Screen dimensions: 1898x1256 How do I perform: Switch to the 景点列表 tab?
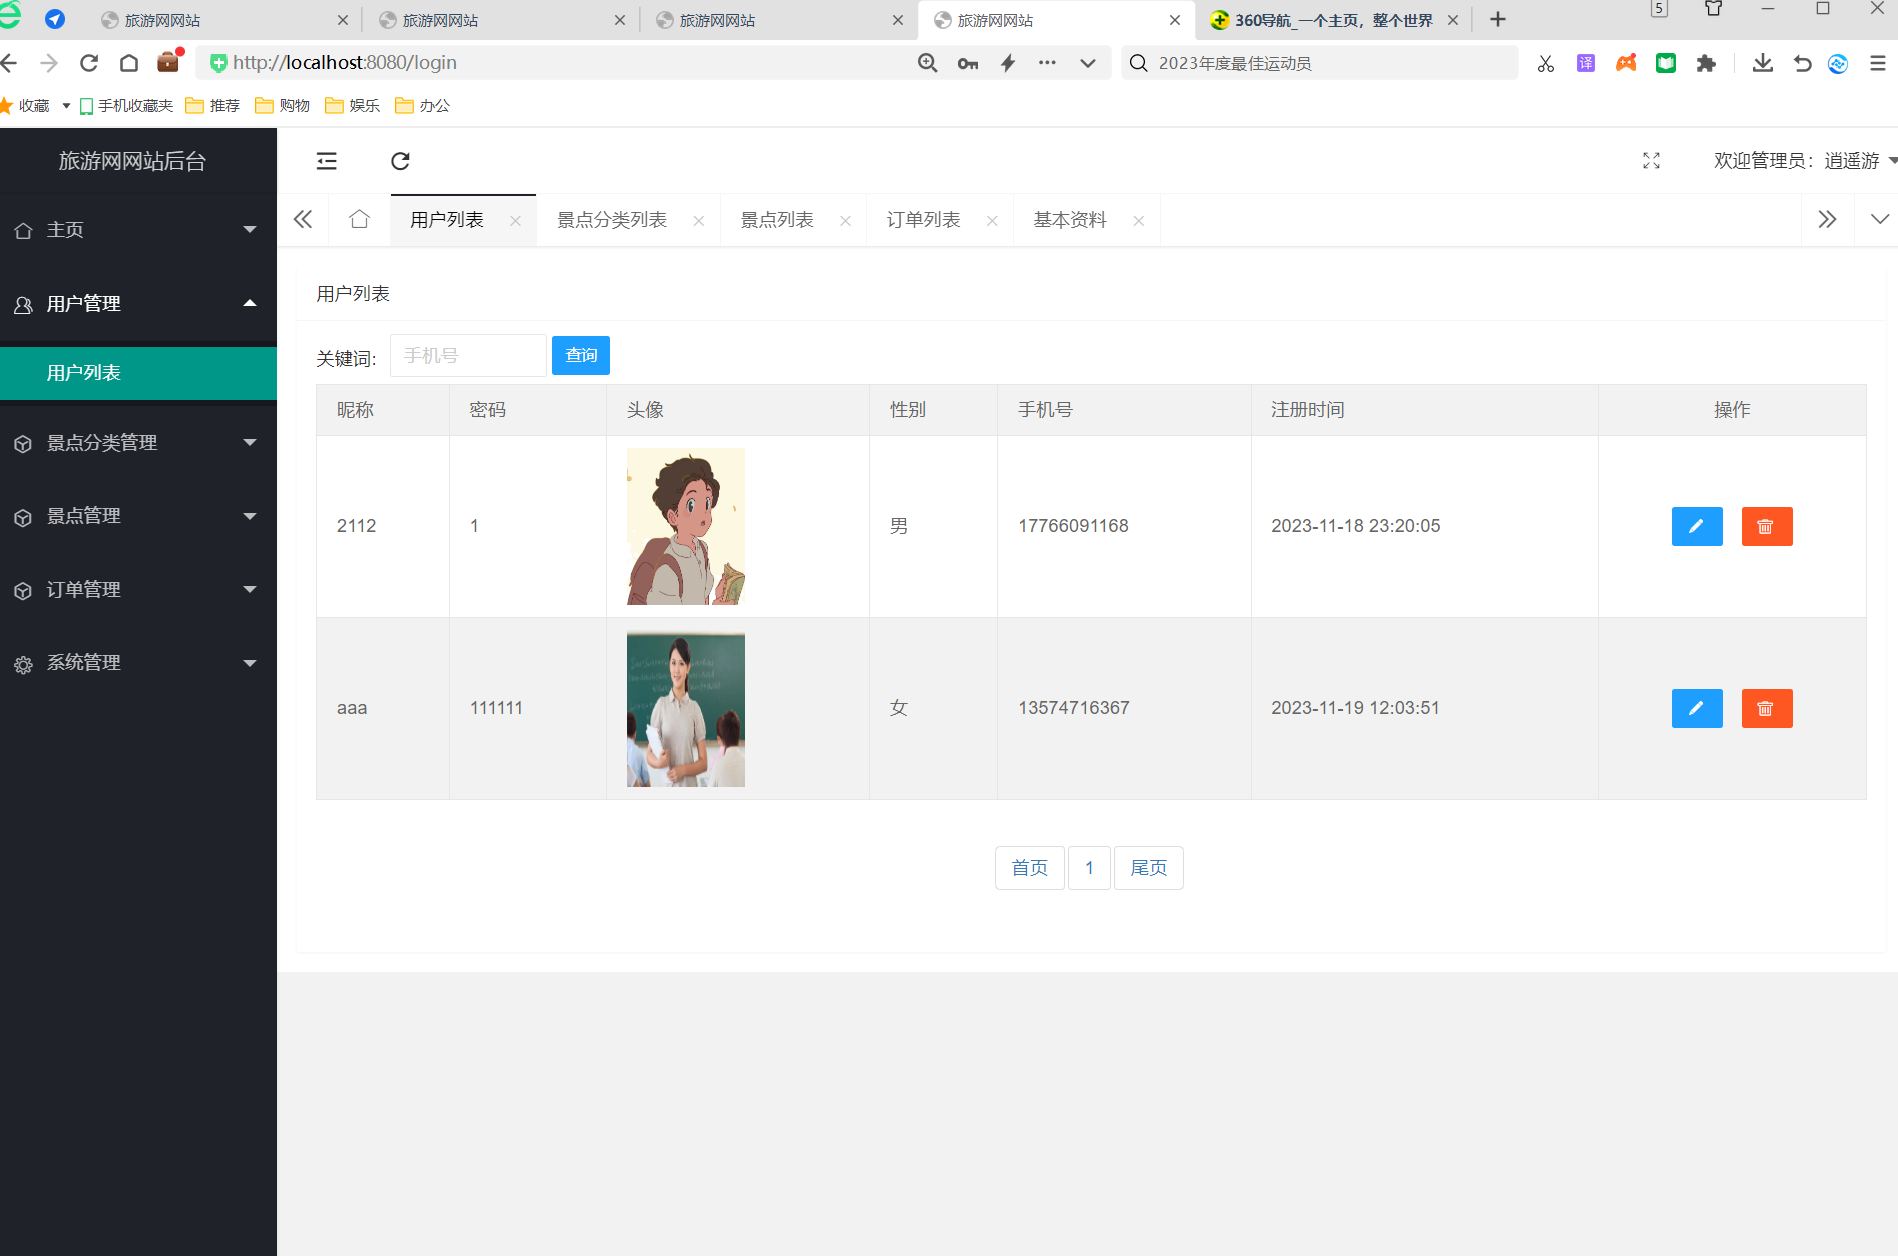[x=776, y=219]
